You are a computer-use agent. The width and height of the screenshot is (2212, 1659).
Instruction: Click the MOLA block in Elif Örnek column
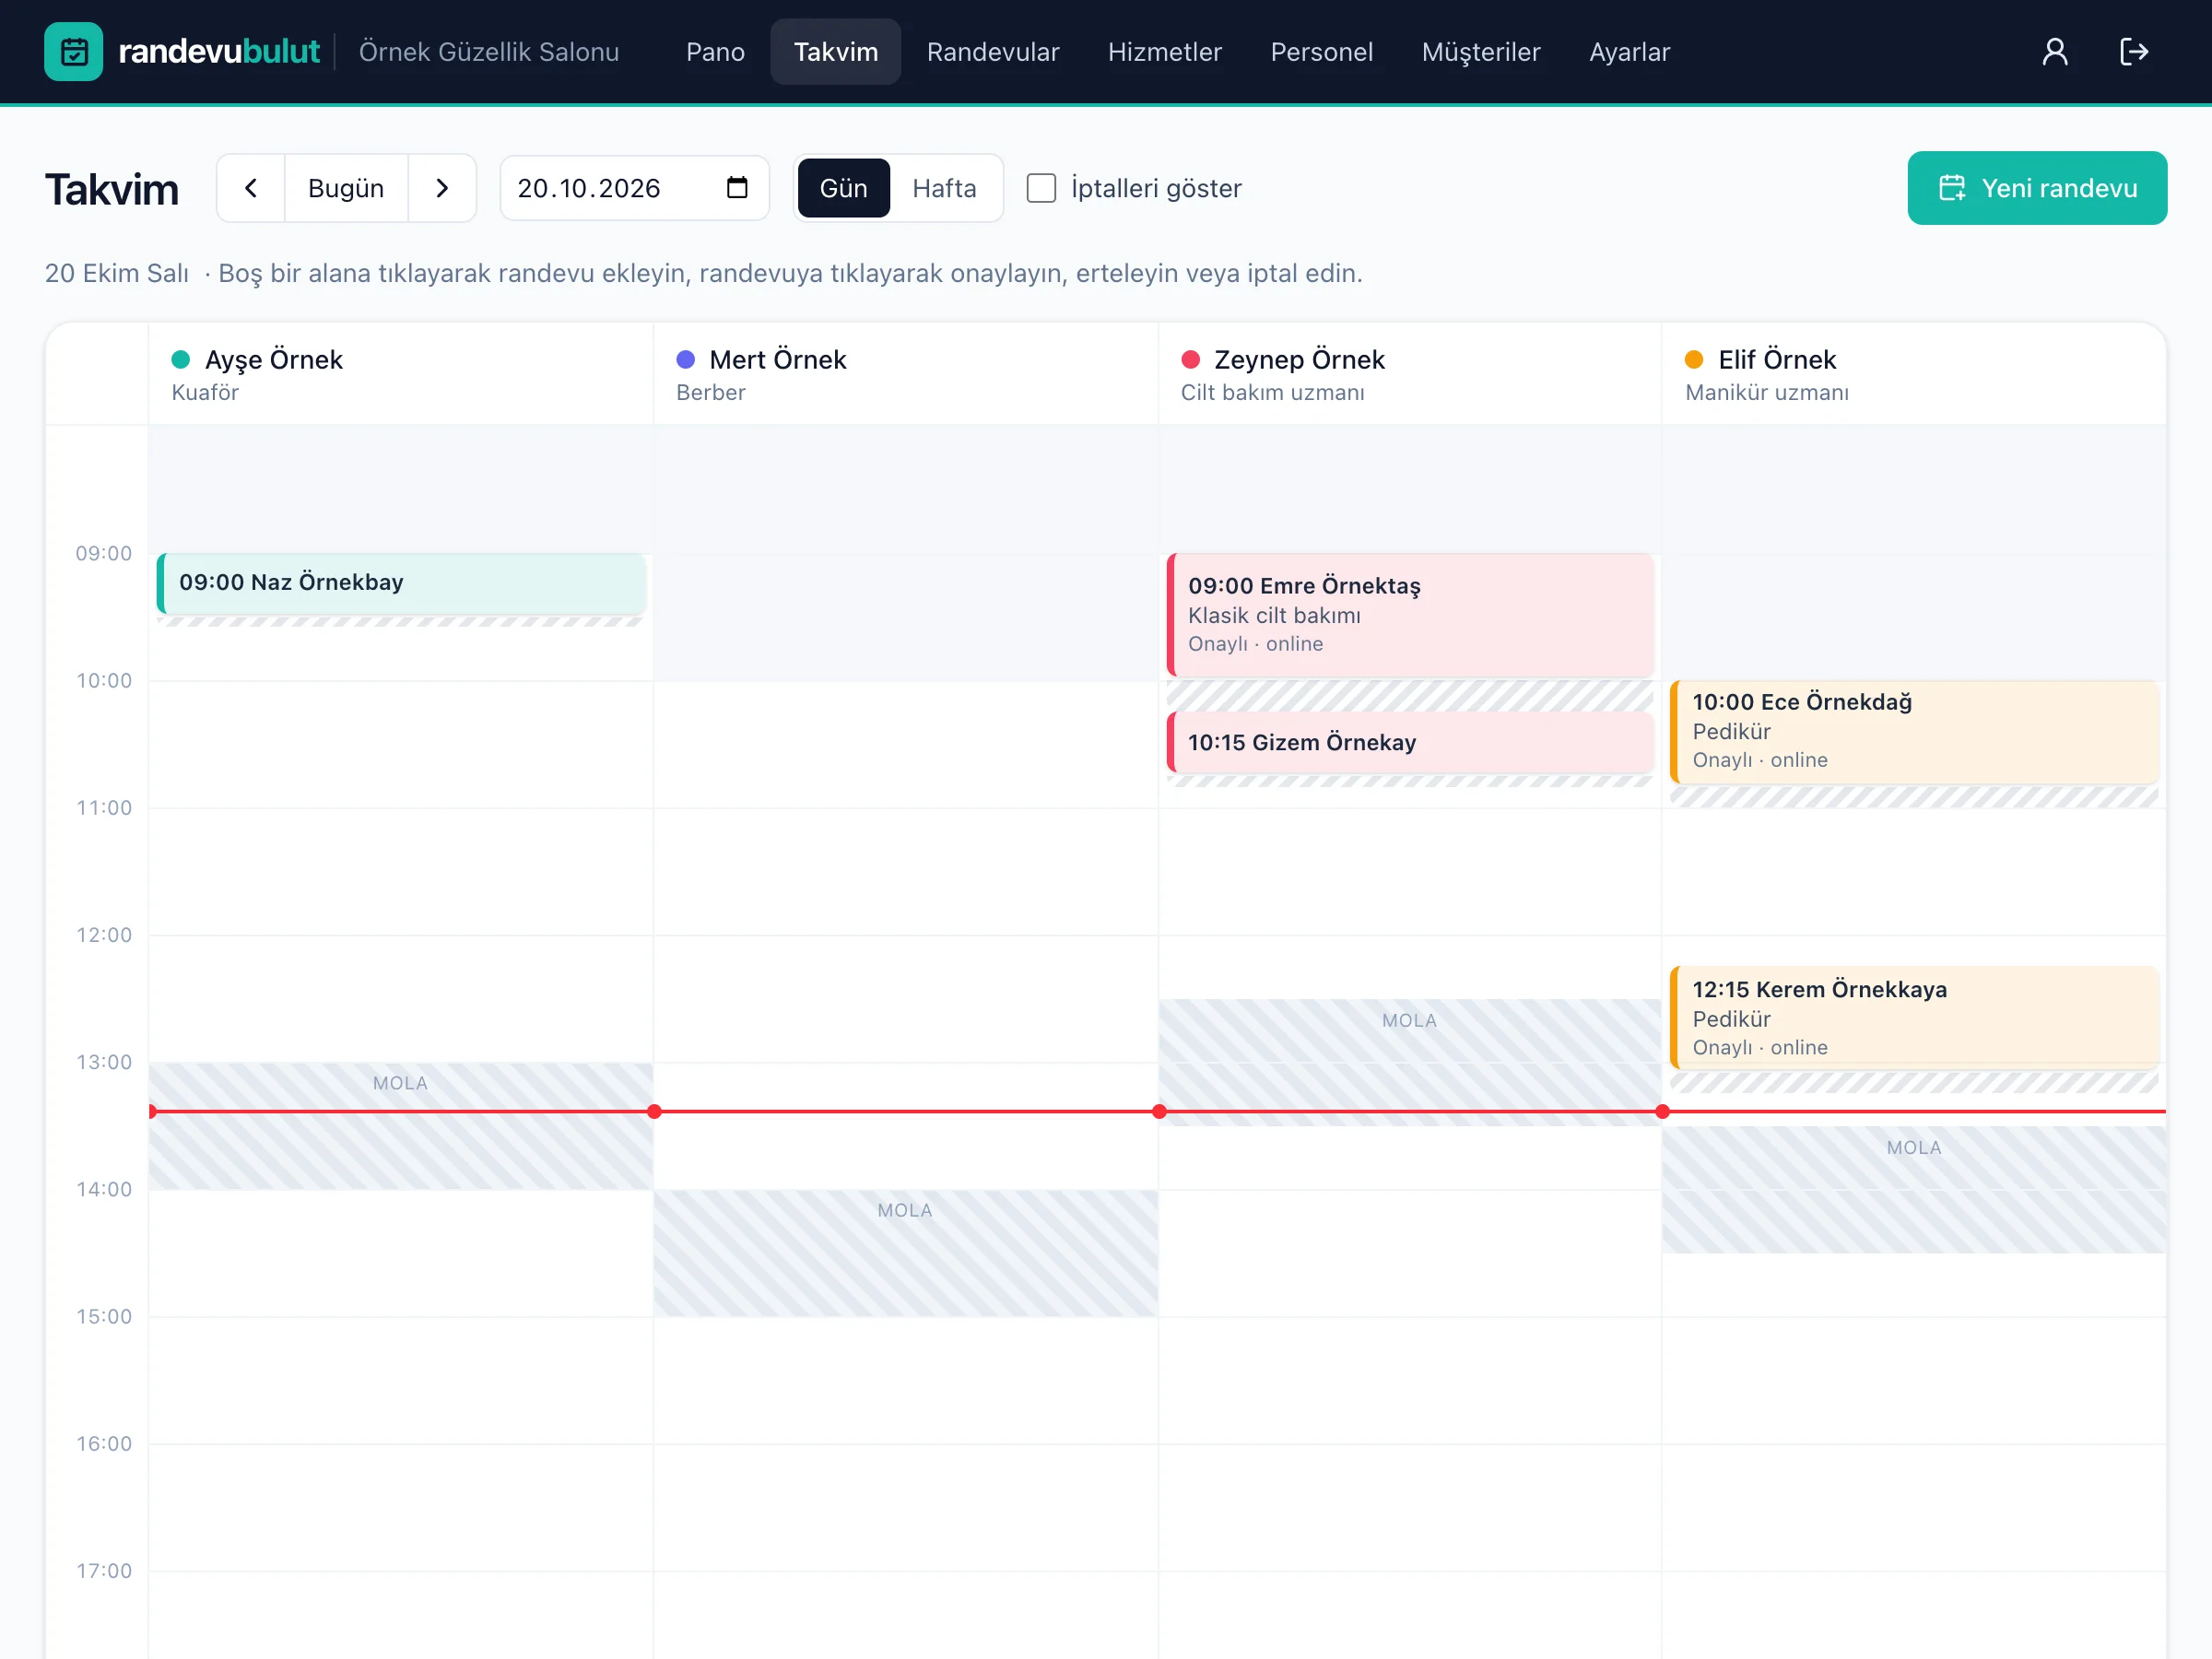(x=1914, y=1190)
